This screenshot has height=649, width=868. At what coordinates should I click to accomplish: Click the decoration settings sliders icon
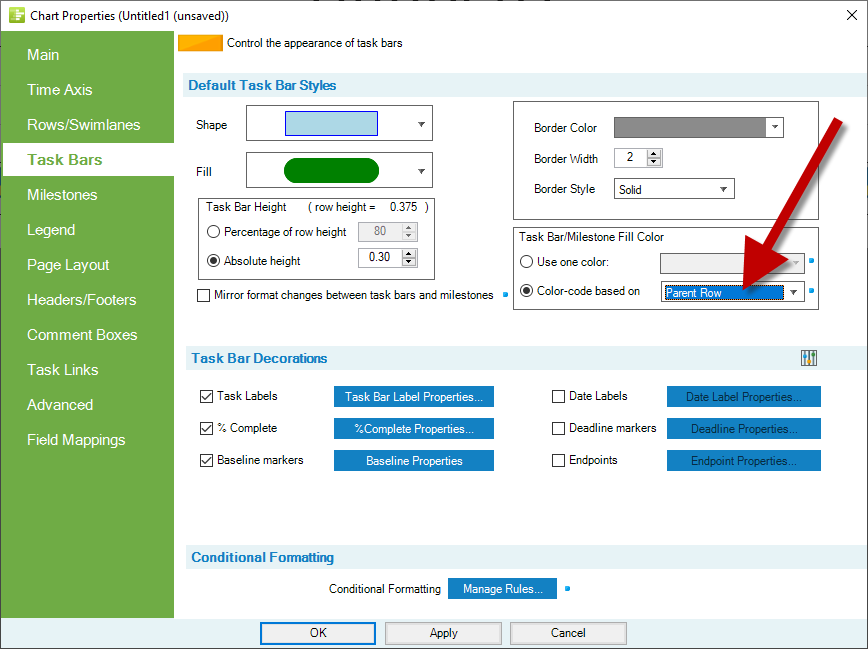pyautogui.click(x=809, y=358)
